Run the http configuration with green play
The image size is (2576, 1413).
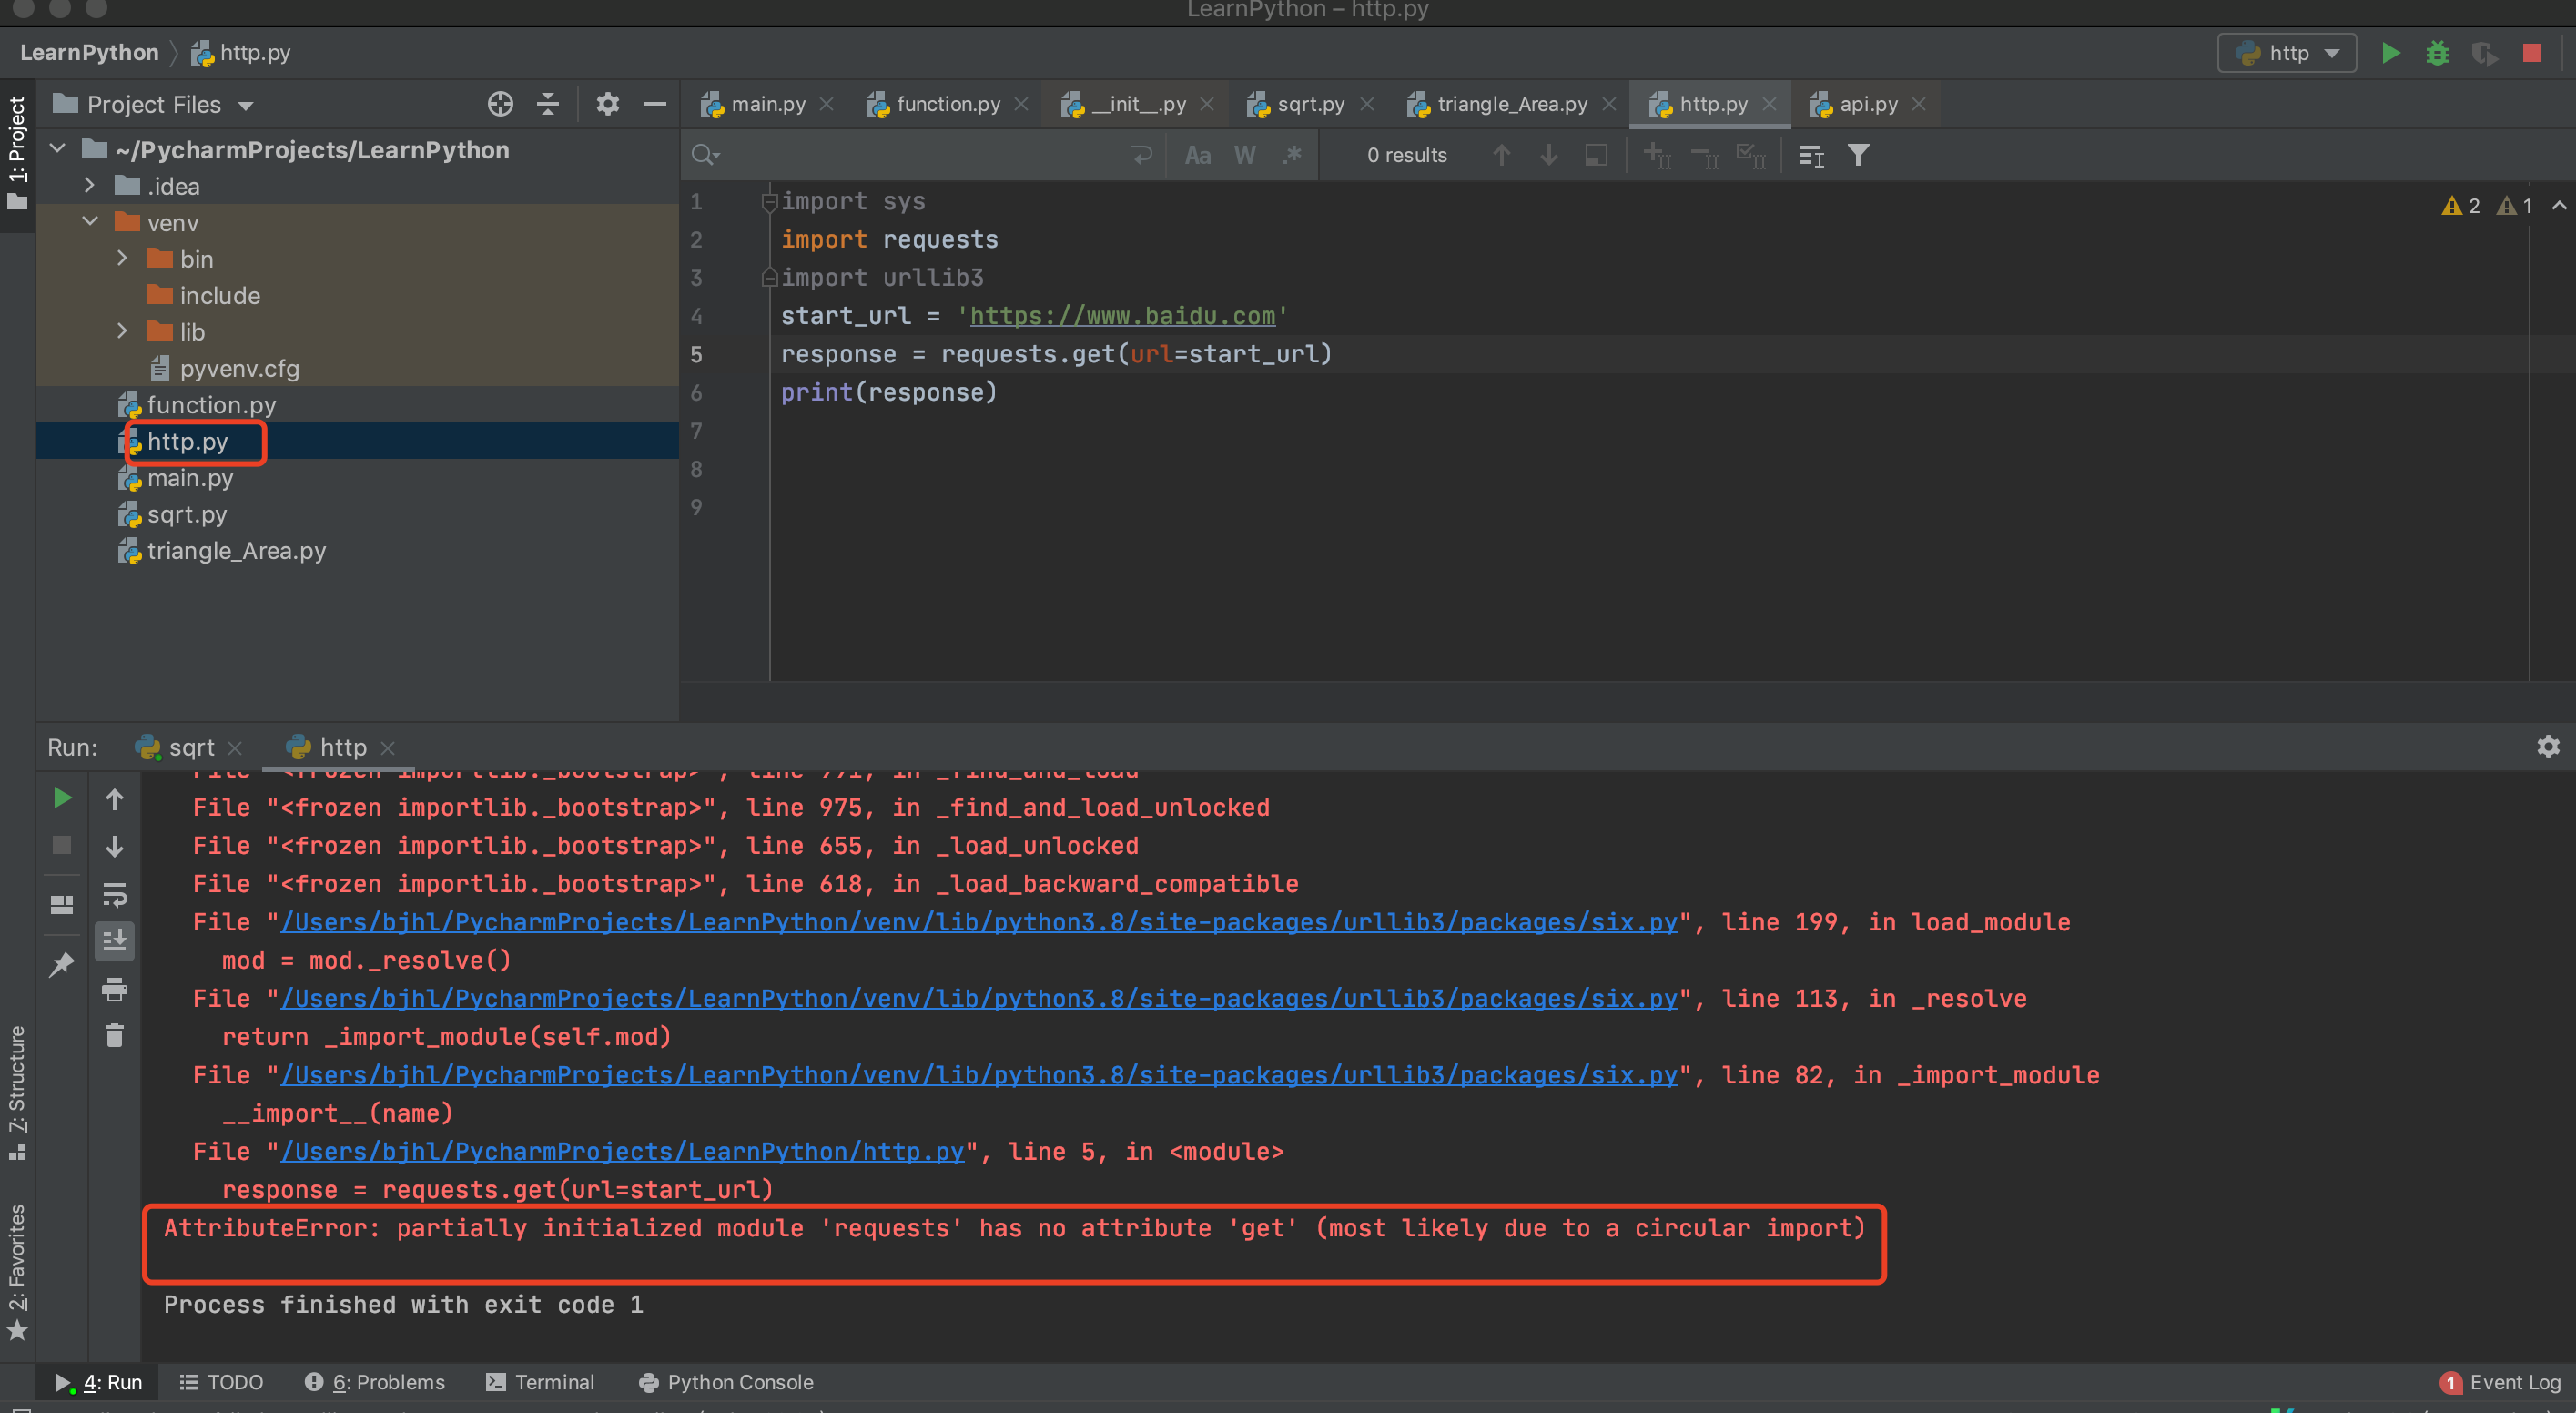coord(2390,53)
